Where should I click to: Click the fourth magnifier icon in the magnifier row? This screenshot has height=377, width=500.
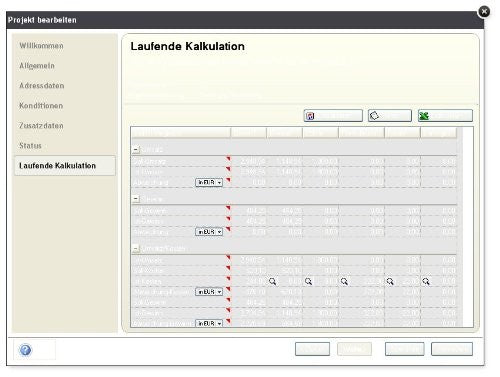tap(390, 282)
